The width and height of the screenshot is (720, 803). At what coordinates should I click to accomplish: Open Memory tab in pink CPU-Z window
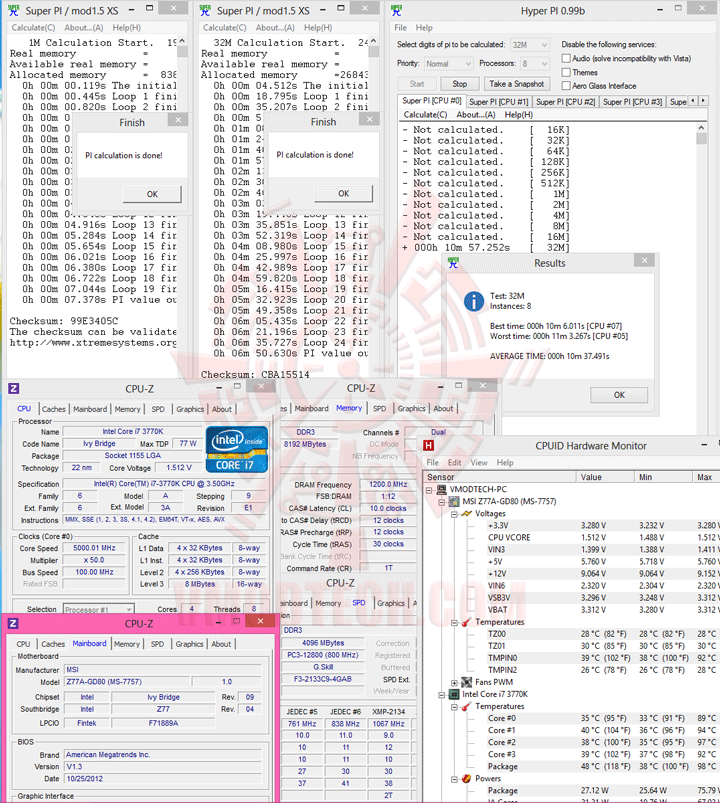(x=126, y=644)
